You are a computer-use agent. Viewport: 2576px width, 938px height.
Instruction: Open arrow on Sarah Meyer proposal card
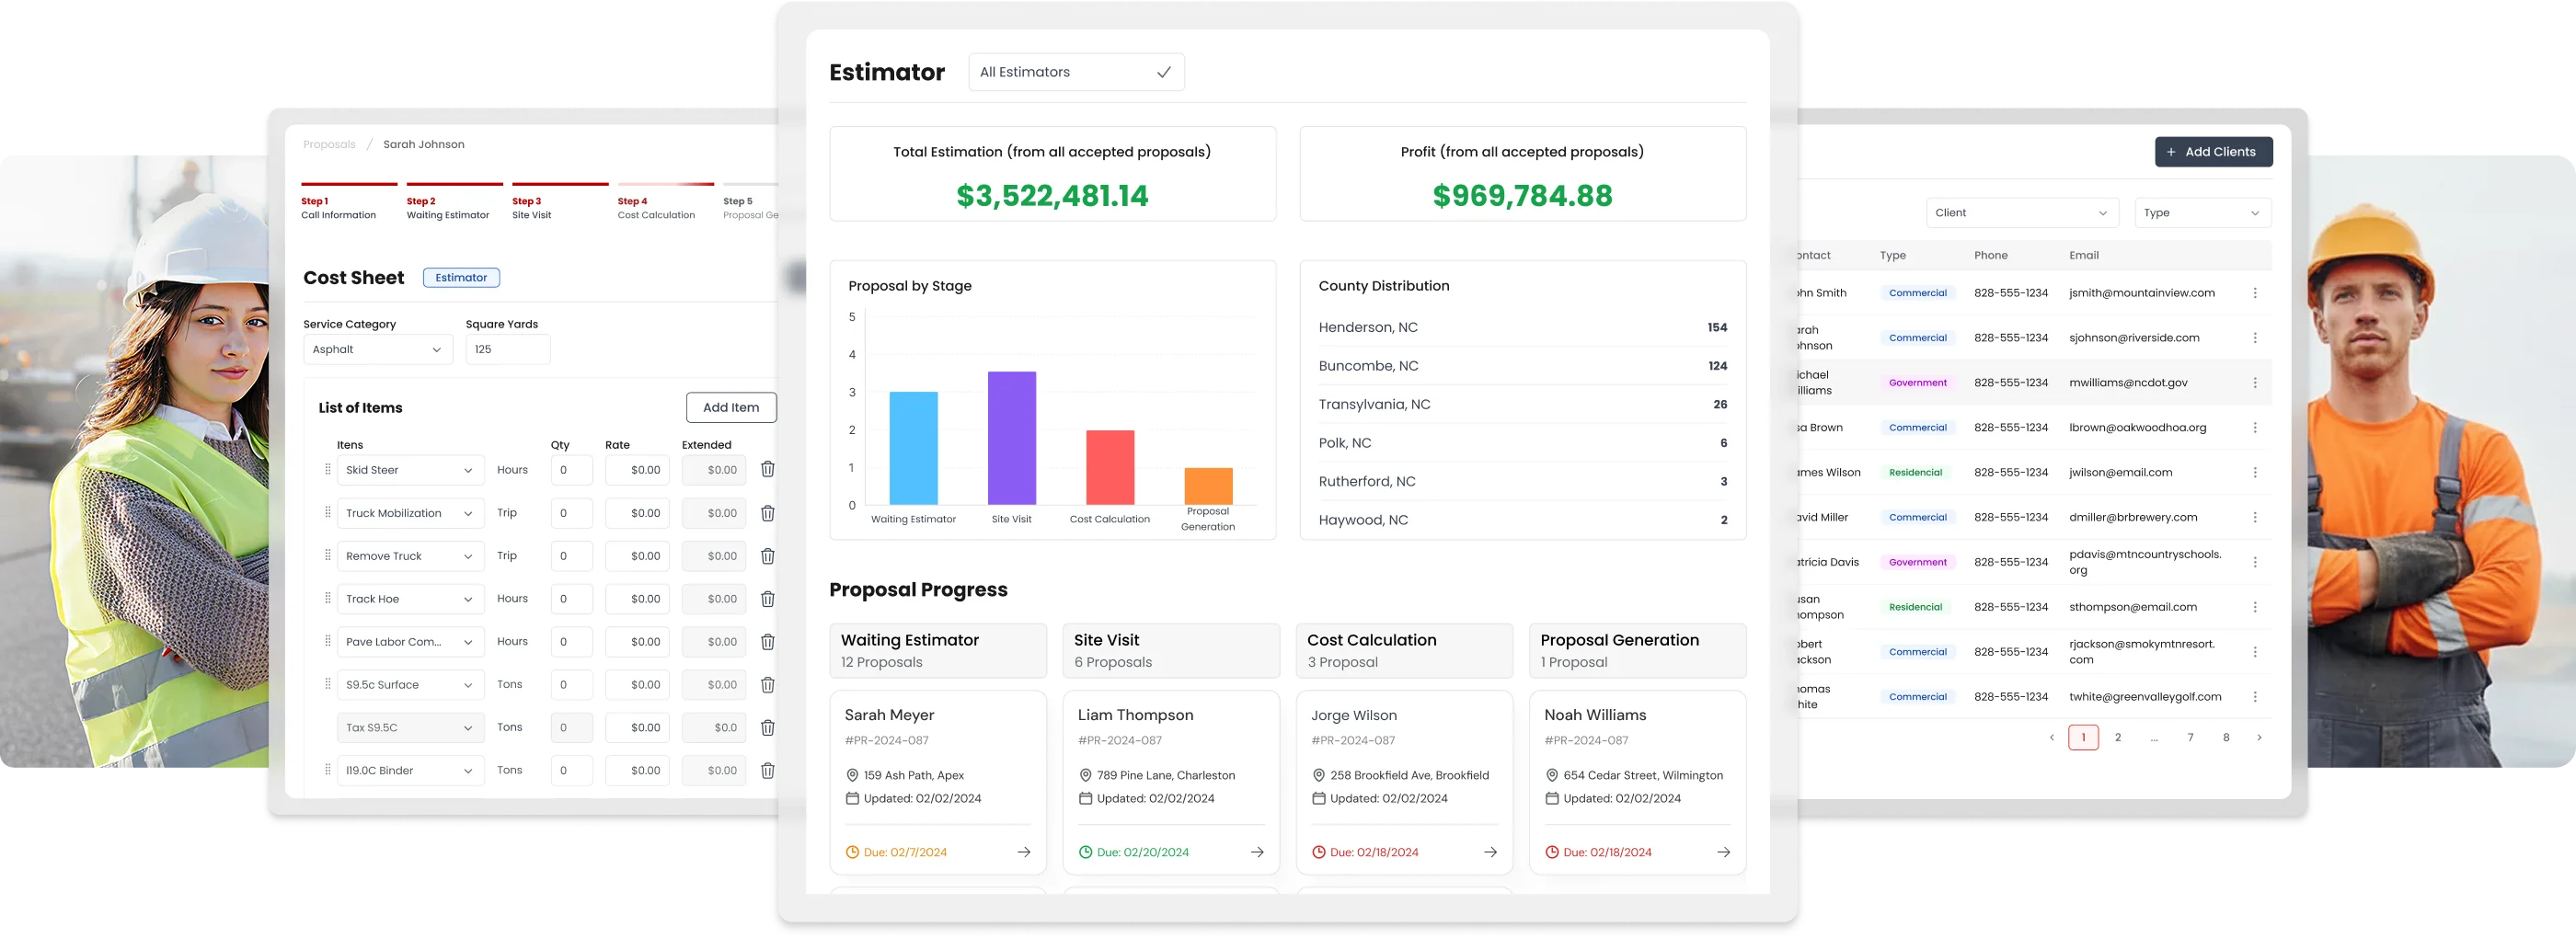tap(1023, 852)
